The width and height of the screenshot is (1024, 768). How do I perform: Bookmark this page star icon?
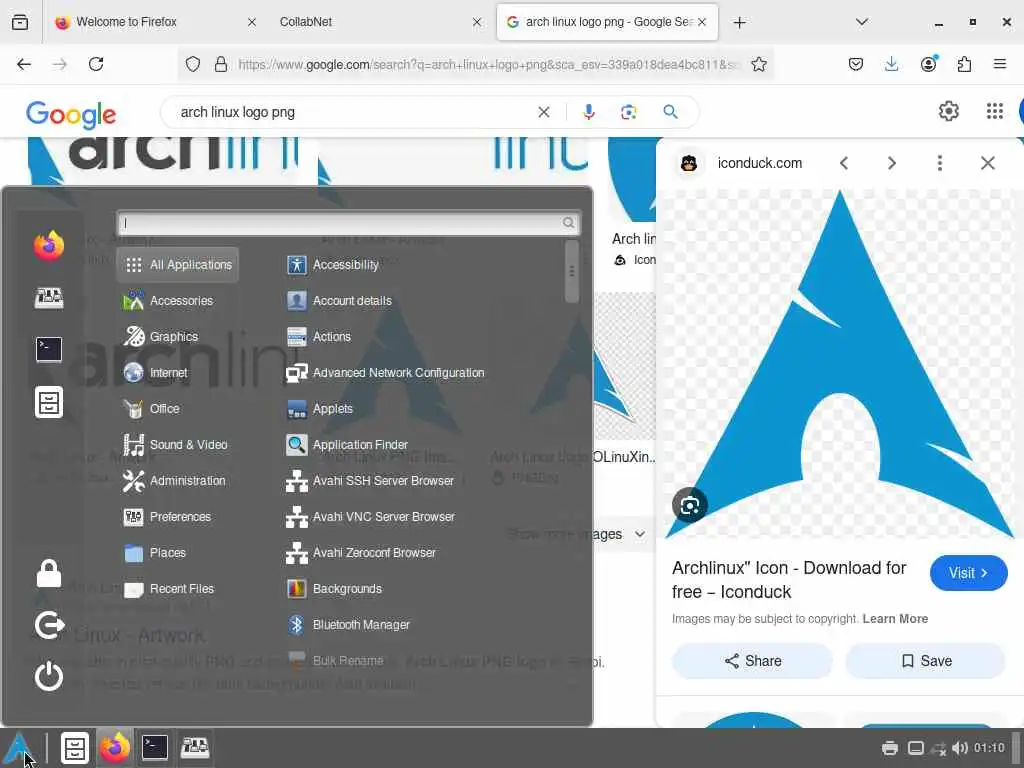coord(758,64)
